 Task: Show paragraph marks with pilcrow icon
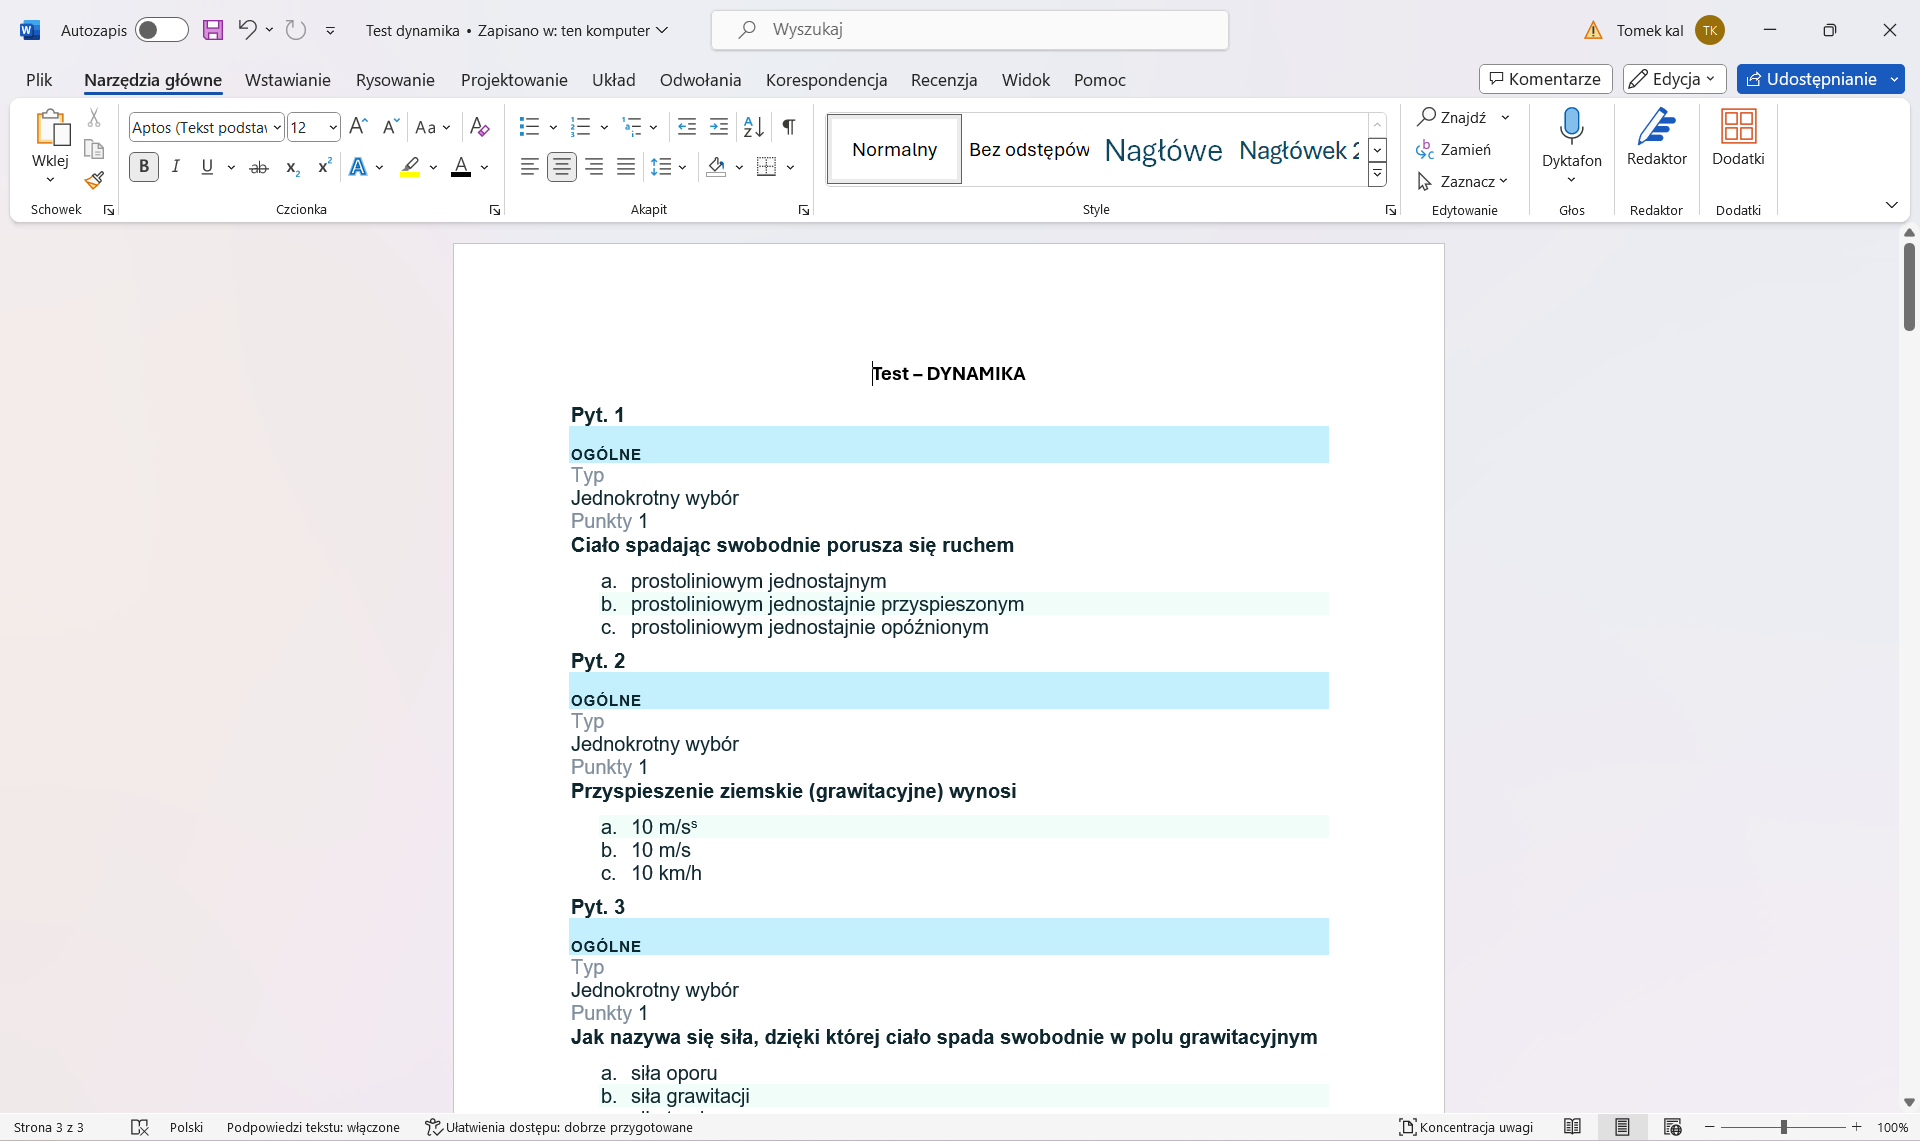point(789,127)
